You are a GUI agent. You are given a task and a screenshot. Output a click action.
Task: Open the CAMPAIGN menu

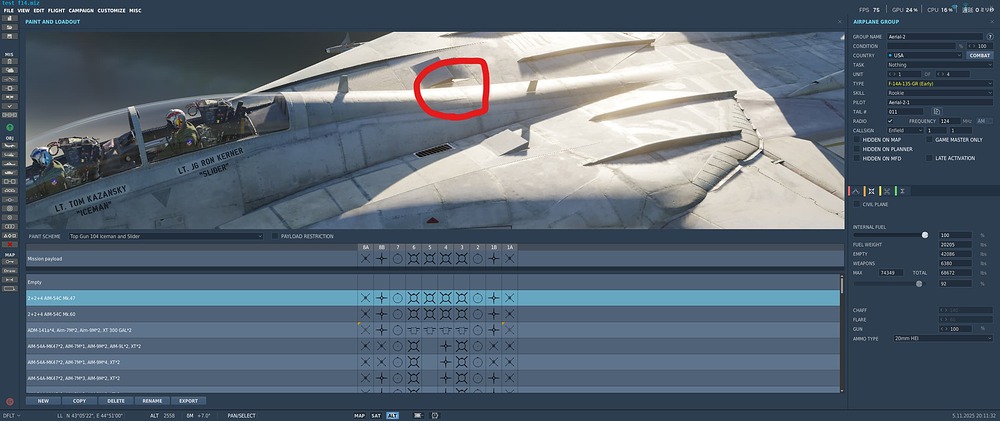coord(81,11)
